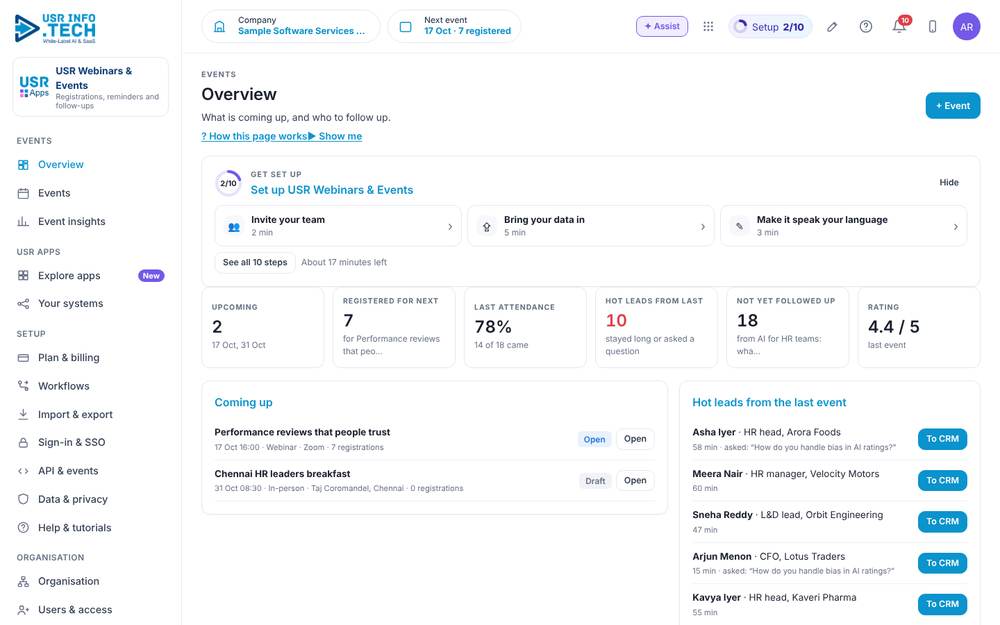Viewport: 1000px width, 625px height.
Task: Click the Help & tutorials circle icon
Action: [x=23, y=527]
